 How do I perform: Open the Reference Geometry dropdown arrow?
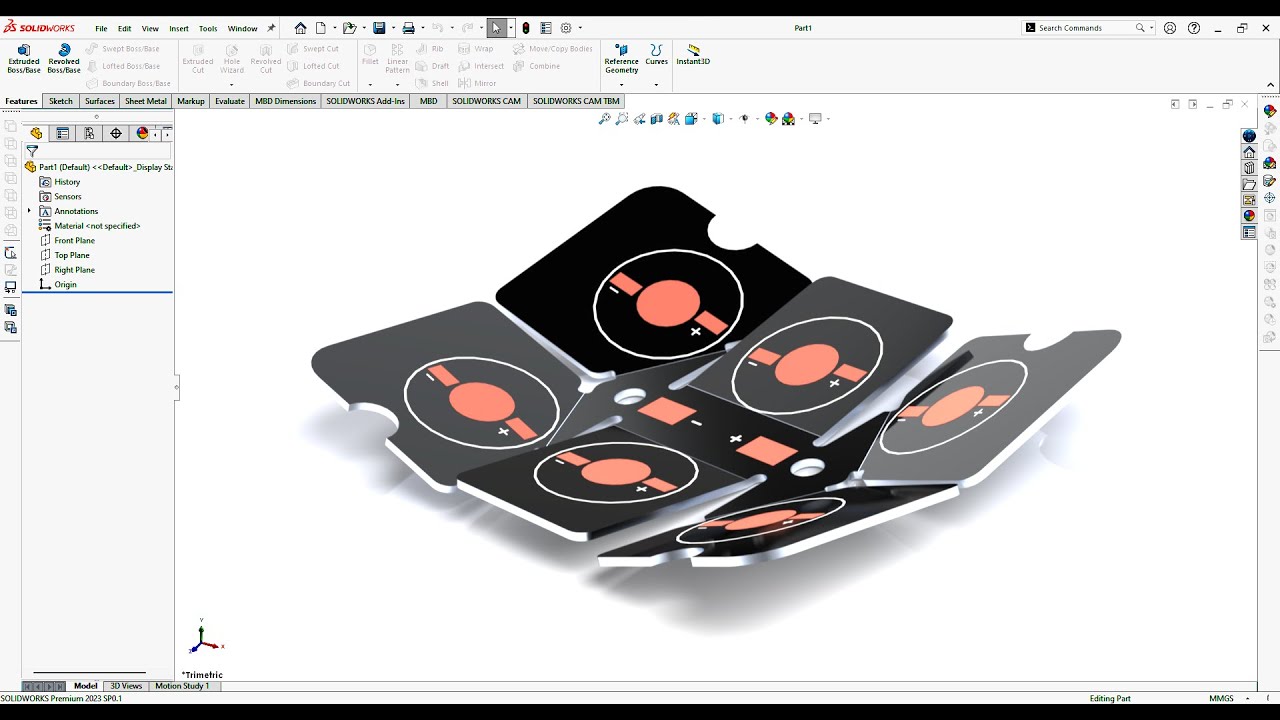tap(621, 84)
